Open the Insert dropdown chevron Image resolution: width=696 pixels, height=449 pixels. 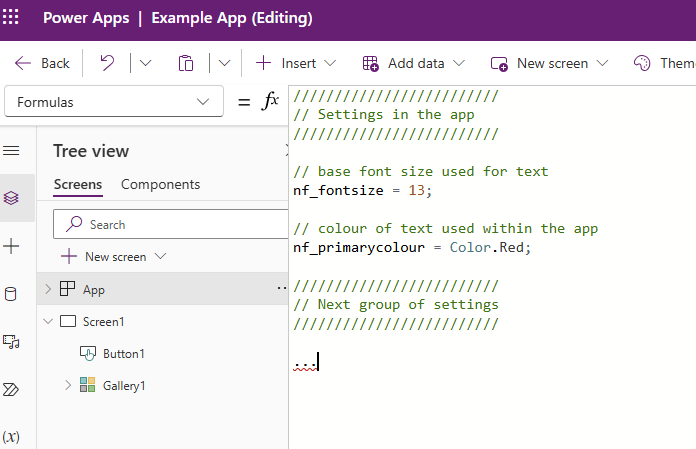tap(330, 63)
